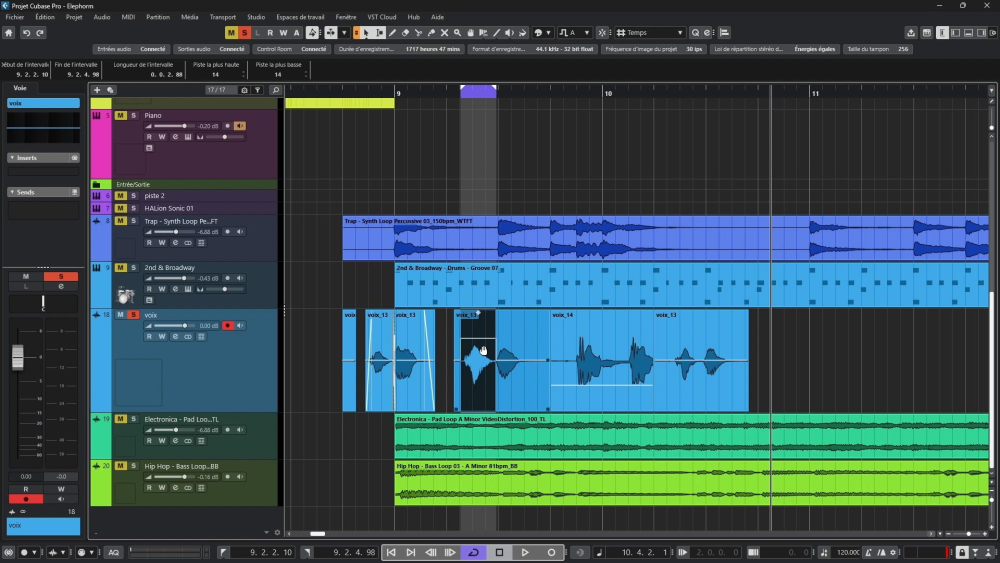Viewport: 1000px width, 563px height.
Task: Click the Add Track plus icon
Action: coord(97,90)
